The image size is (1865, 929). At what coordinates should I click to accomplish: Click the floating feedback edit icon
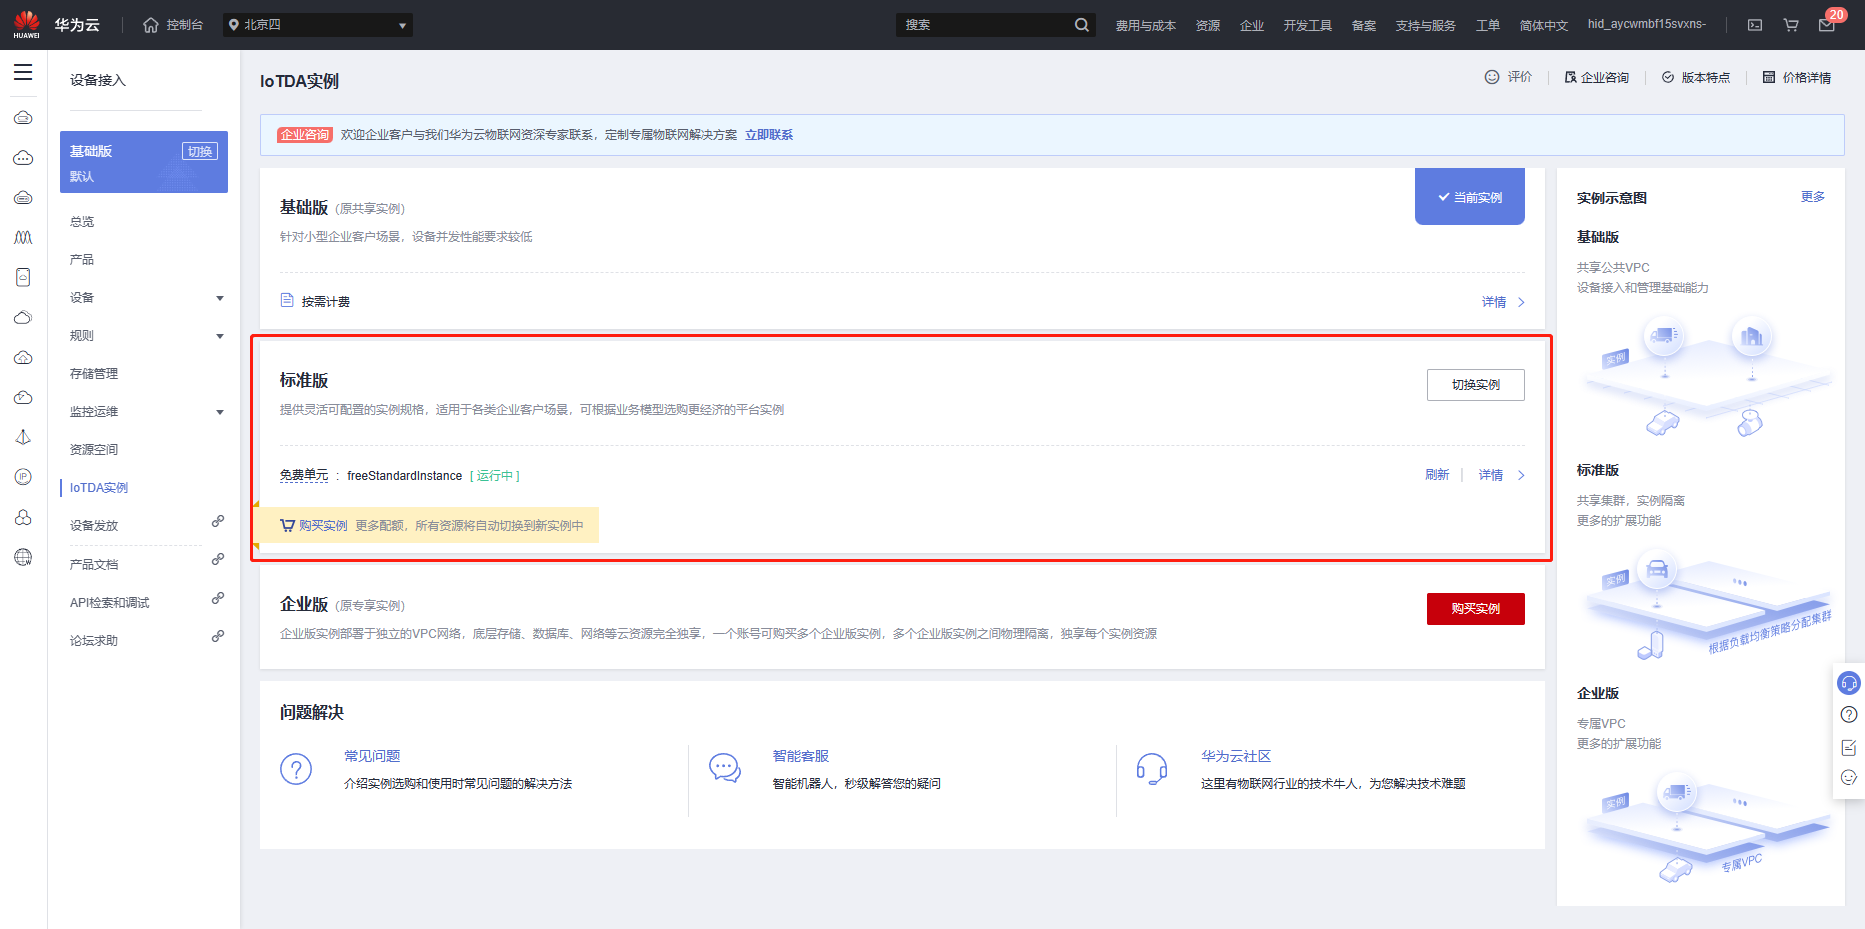[x=1849, y=747]
